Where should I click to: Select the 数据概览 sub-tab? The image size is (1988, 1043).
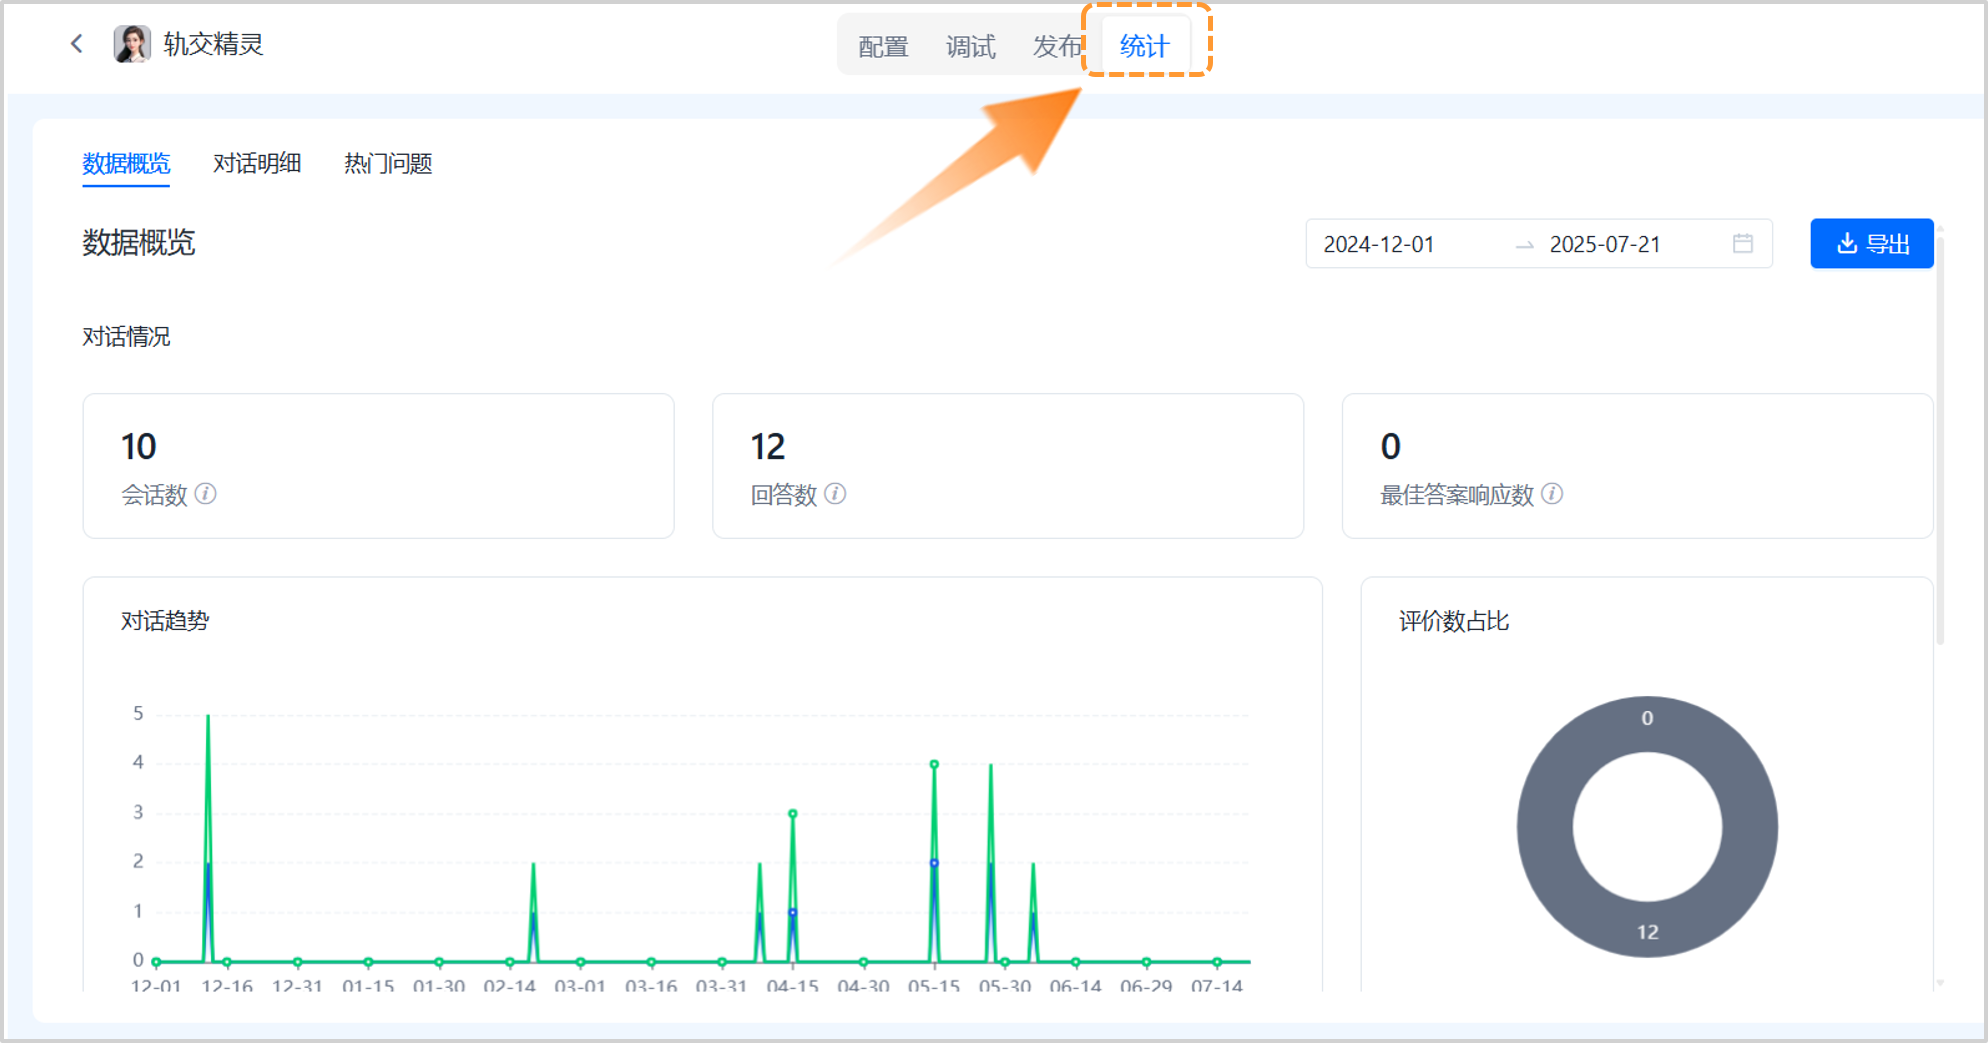click(x=126, y=163)
